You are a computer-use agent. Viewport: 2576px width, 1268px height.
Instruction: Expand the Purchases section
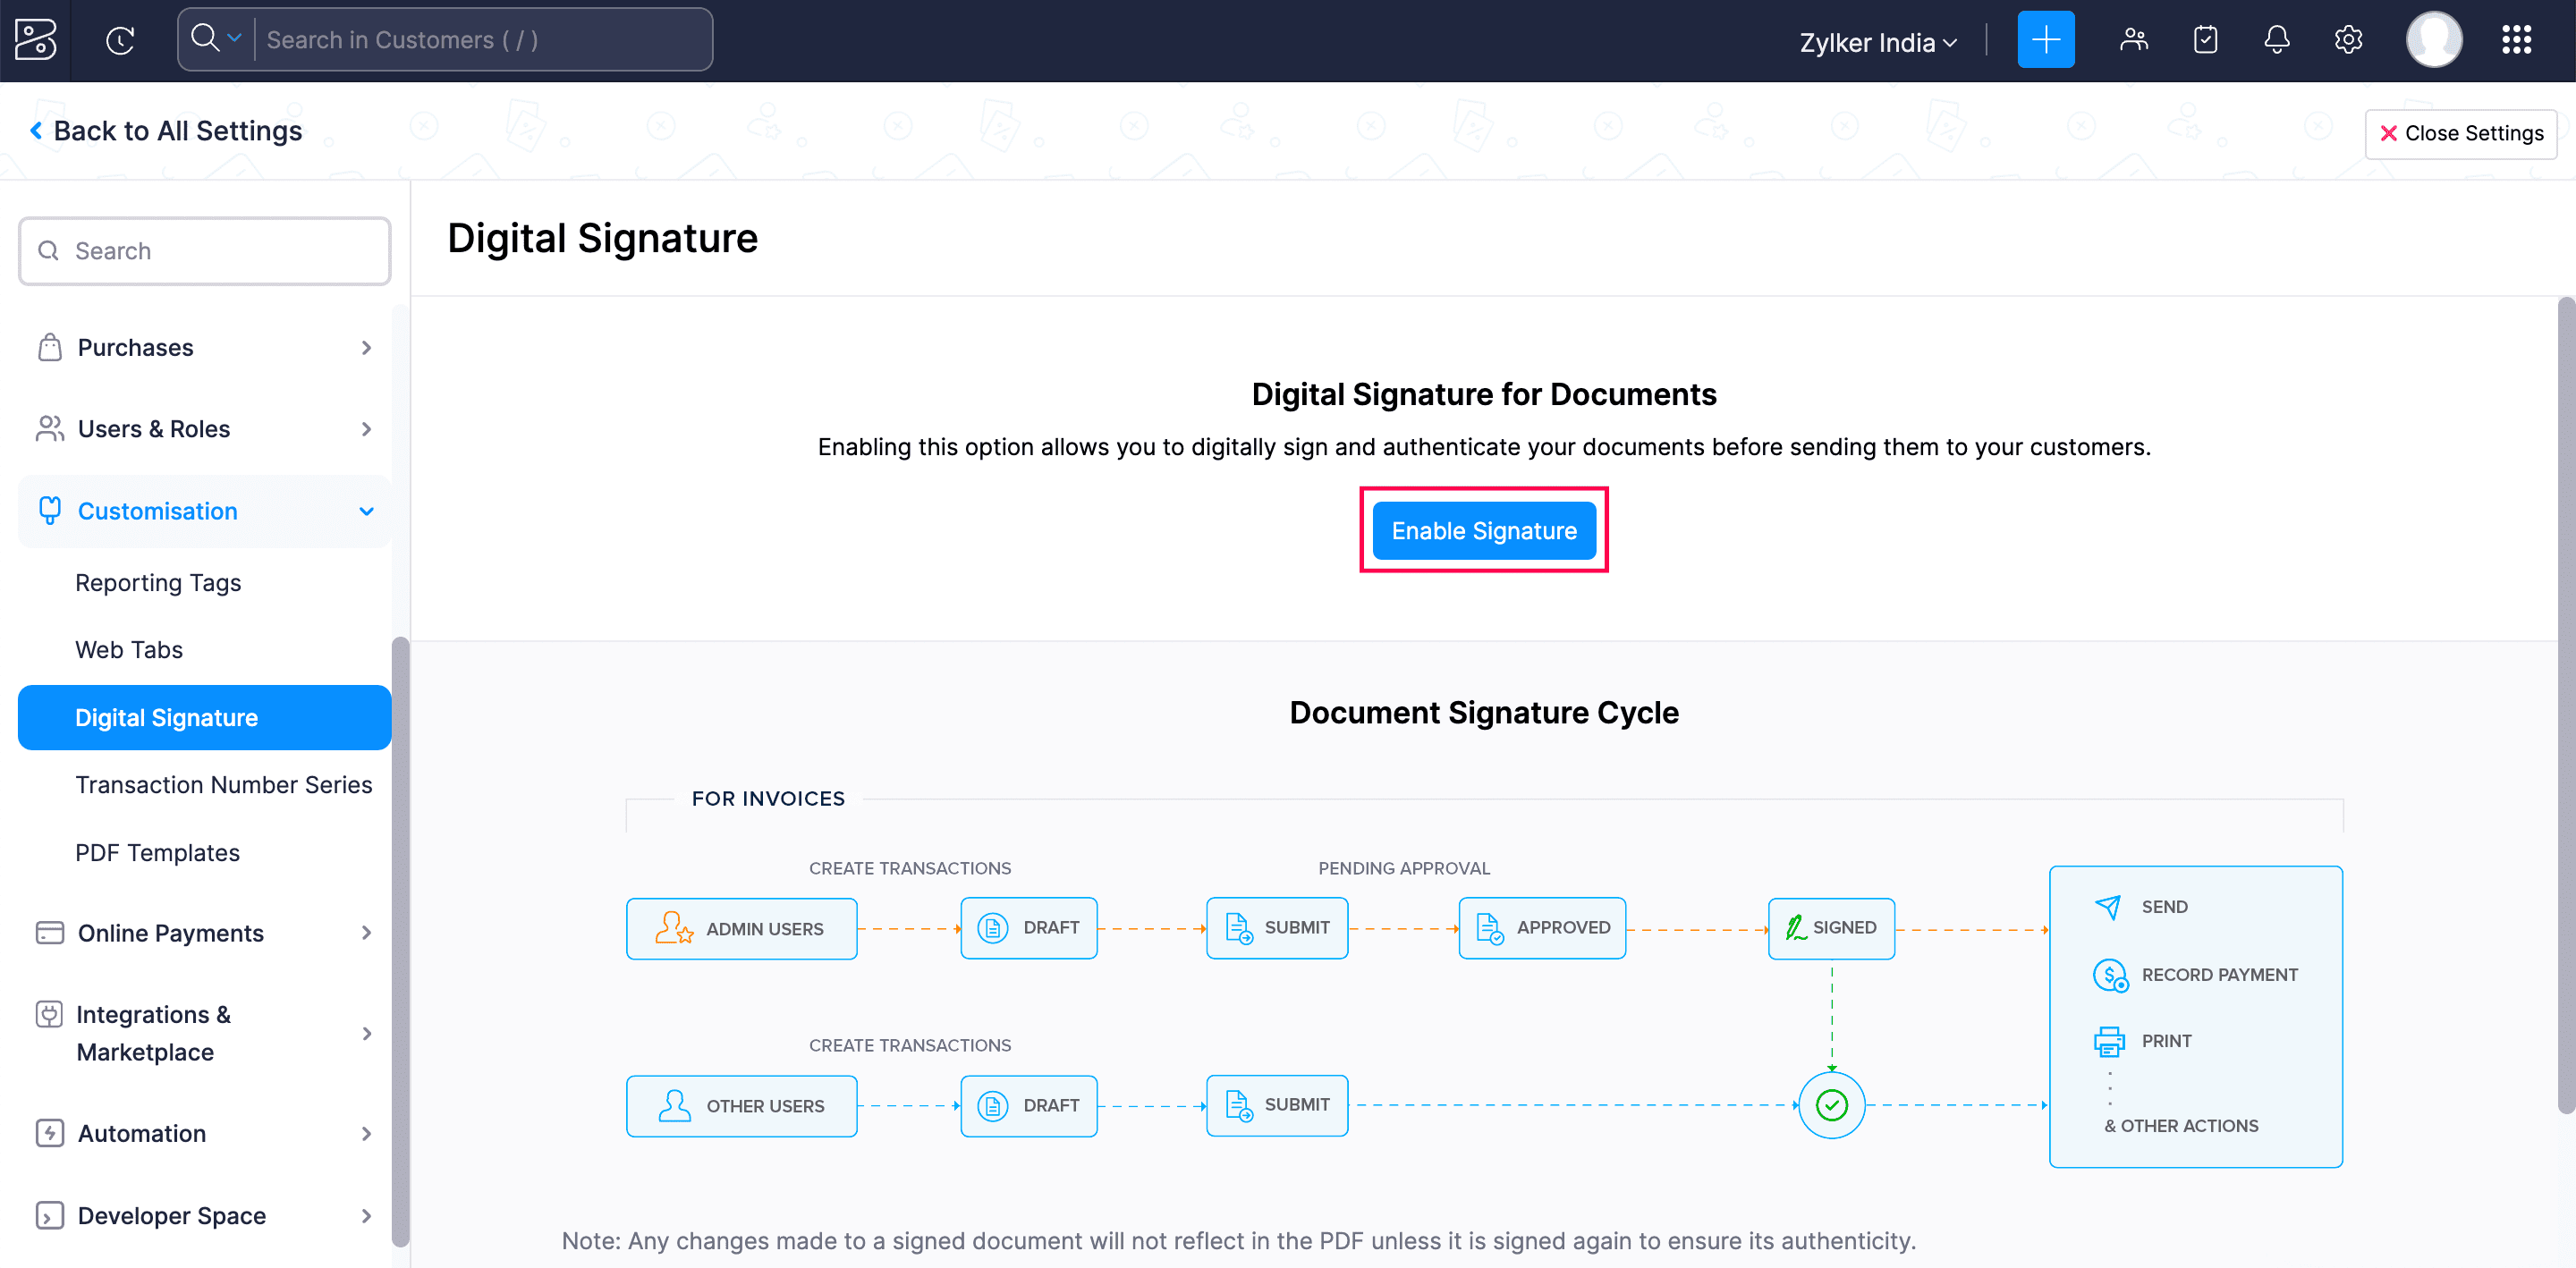(135, 347)
